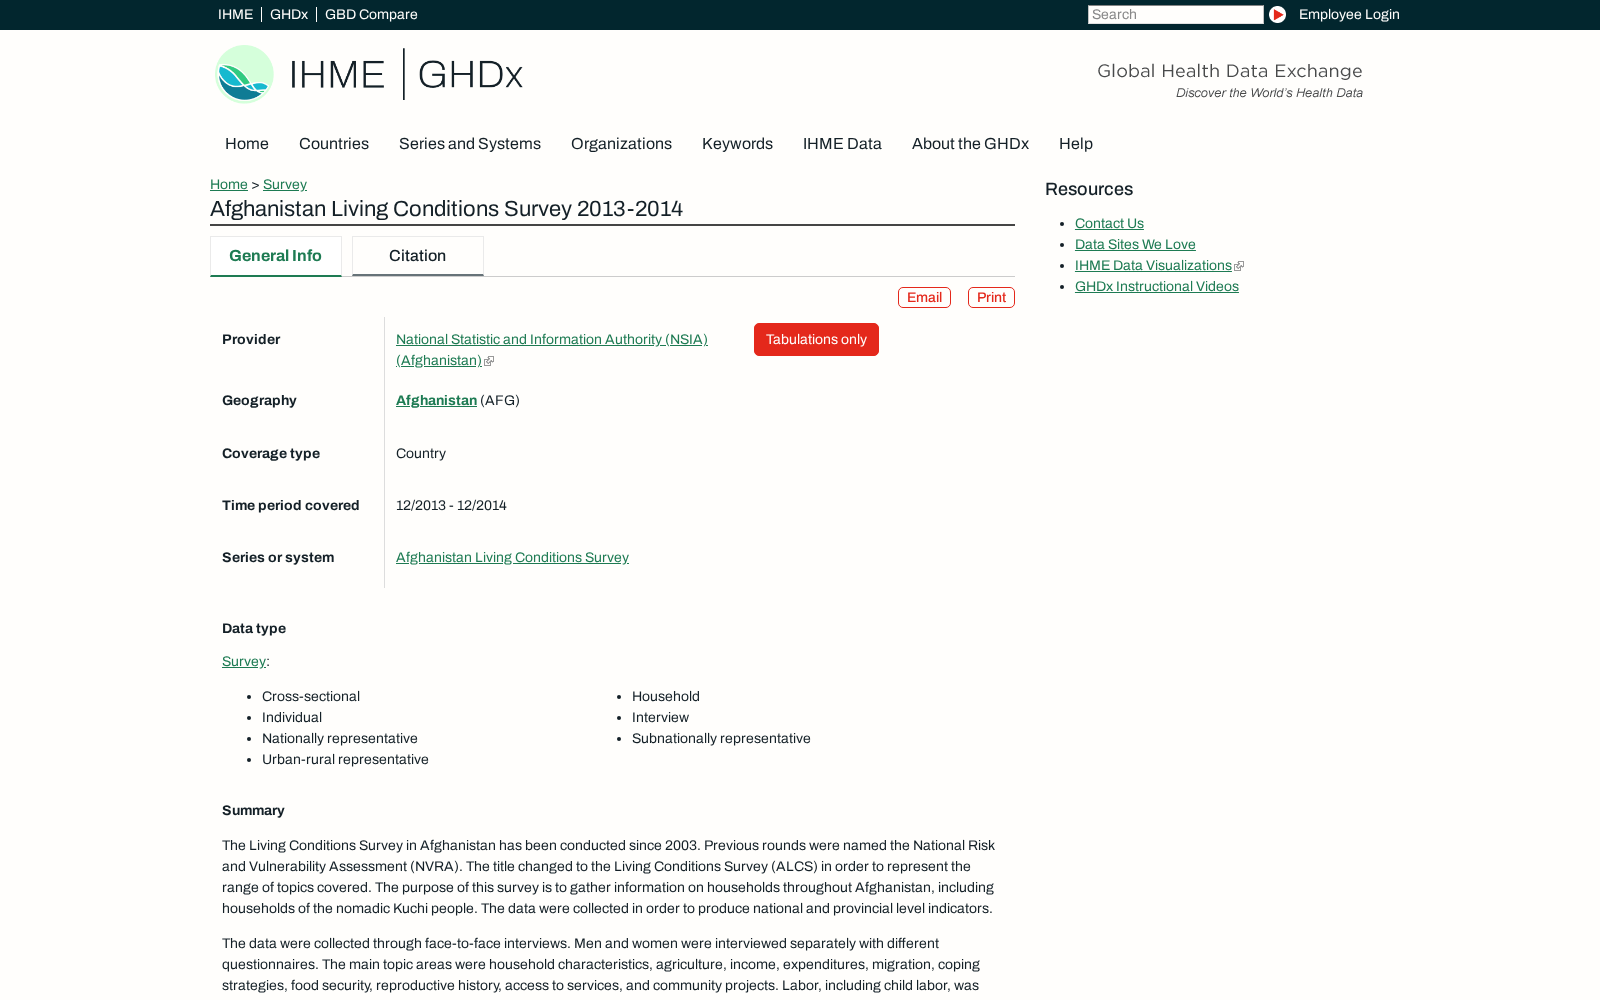This screenshot has width=1600, height=1000.
Task: Open Data Sites We Love link
Action: click(x=1135, y=245)
